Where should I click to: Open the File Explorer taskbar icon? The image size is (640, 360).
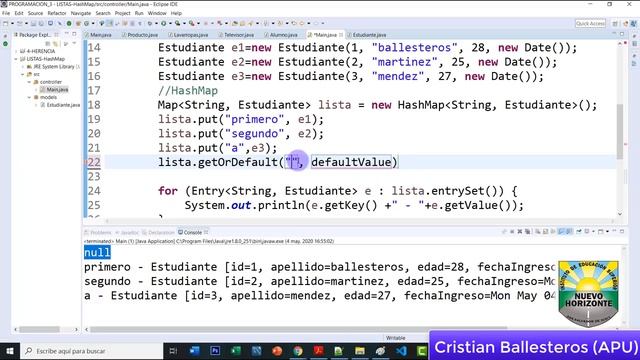[360, 351]
